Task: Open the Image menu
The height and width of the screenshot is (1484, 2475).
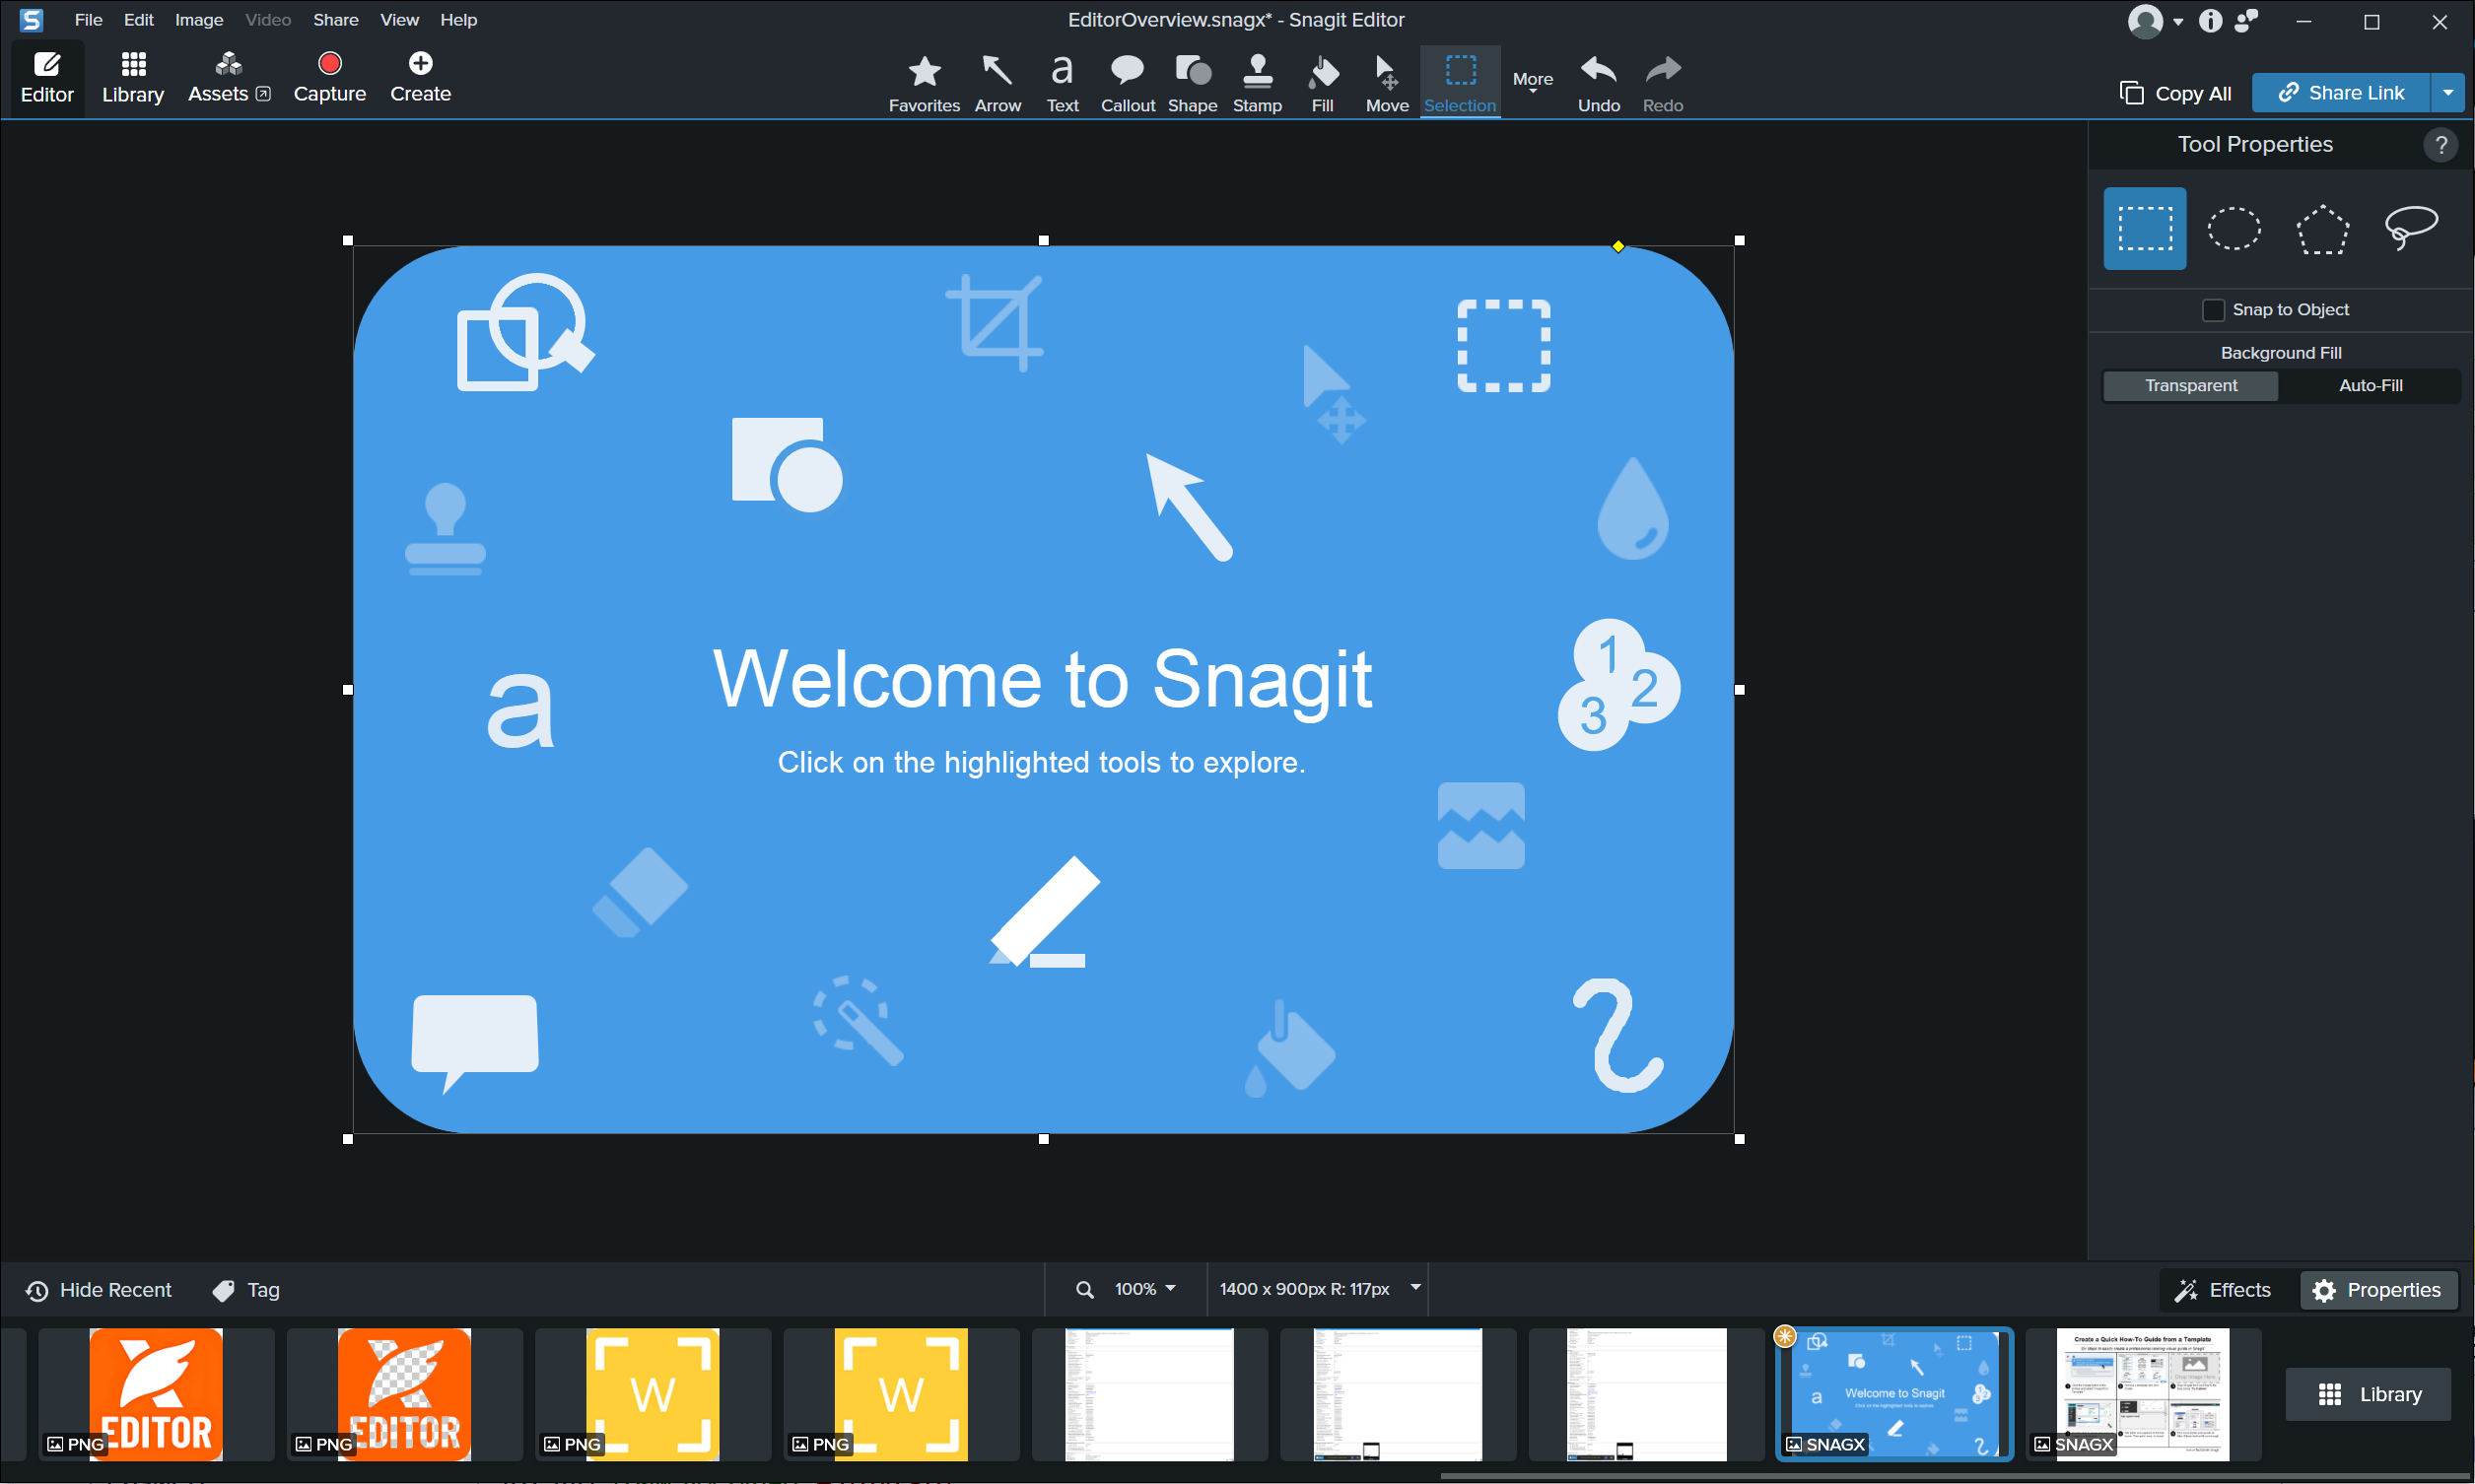Action: [x=198, y=20]
